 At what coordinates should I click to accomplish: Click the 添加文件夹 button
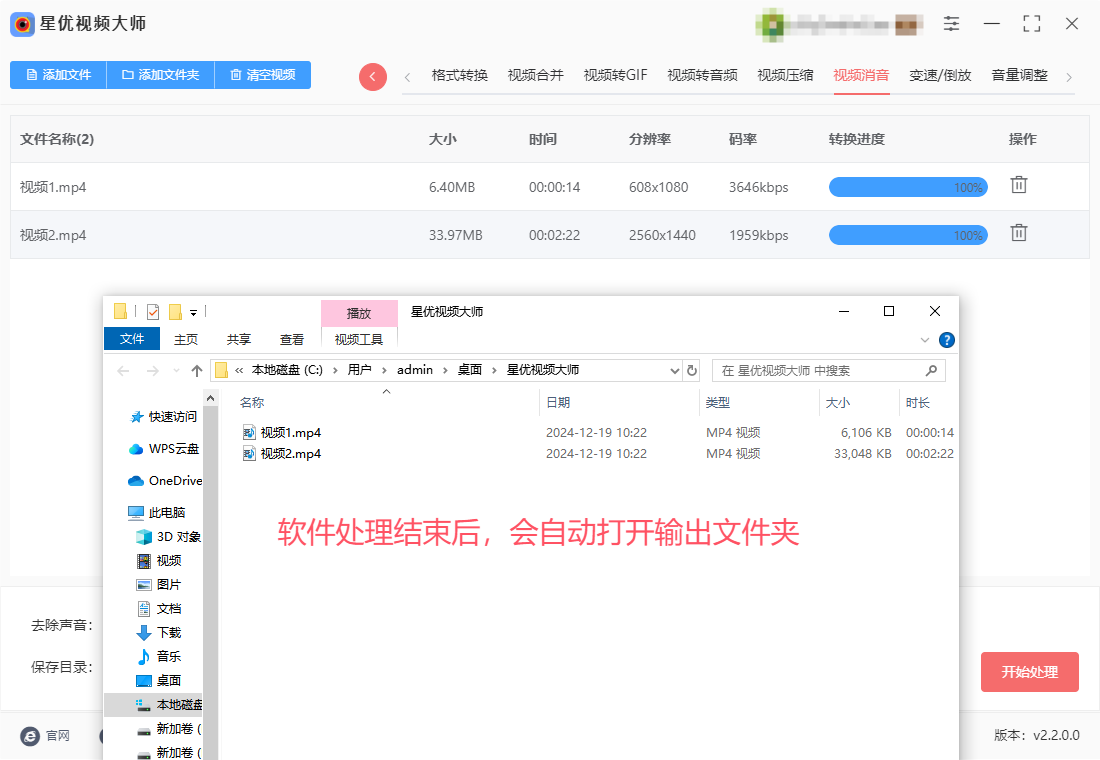161,75
